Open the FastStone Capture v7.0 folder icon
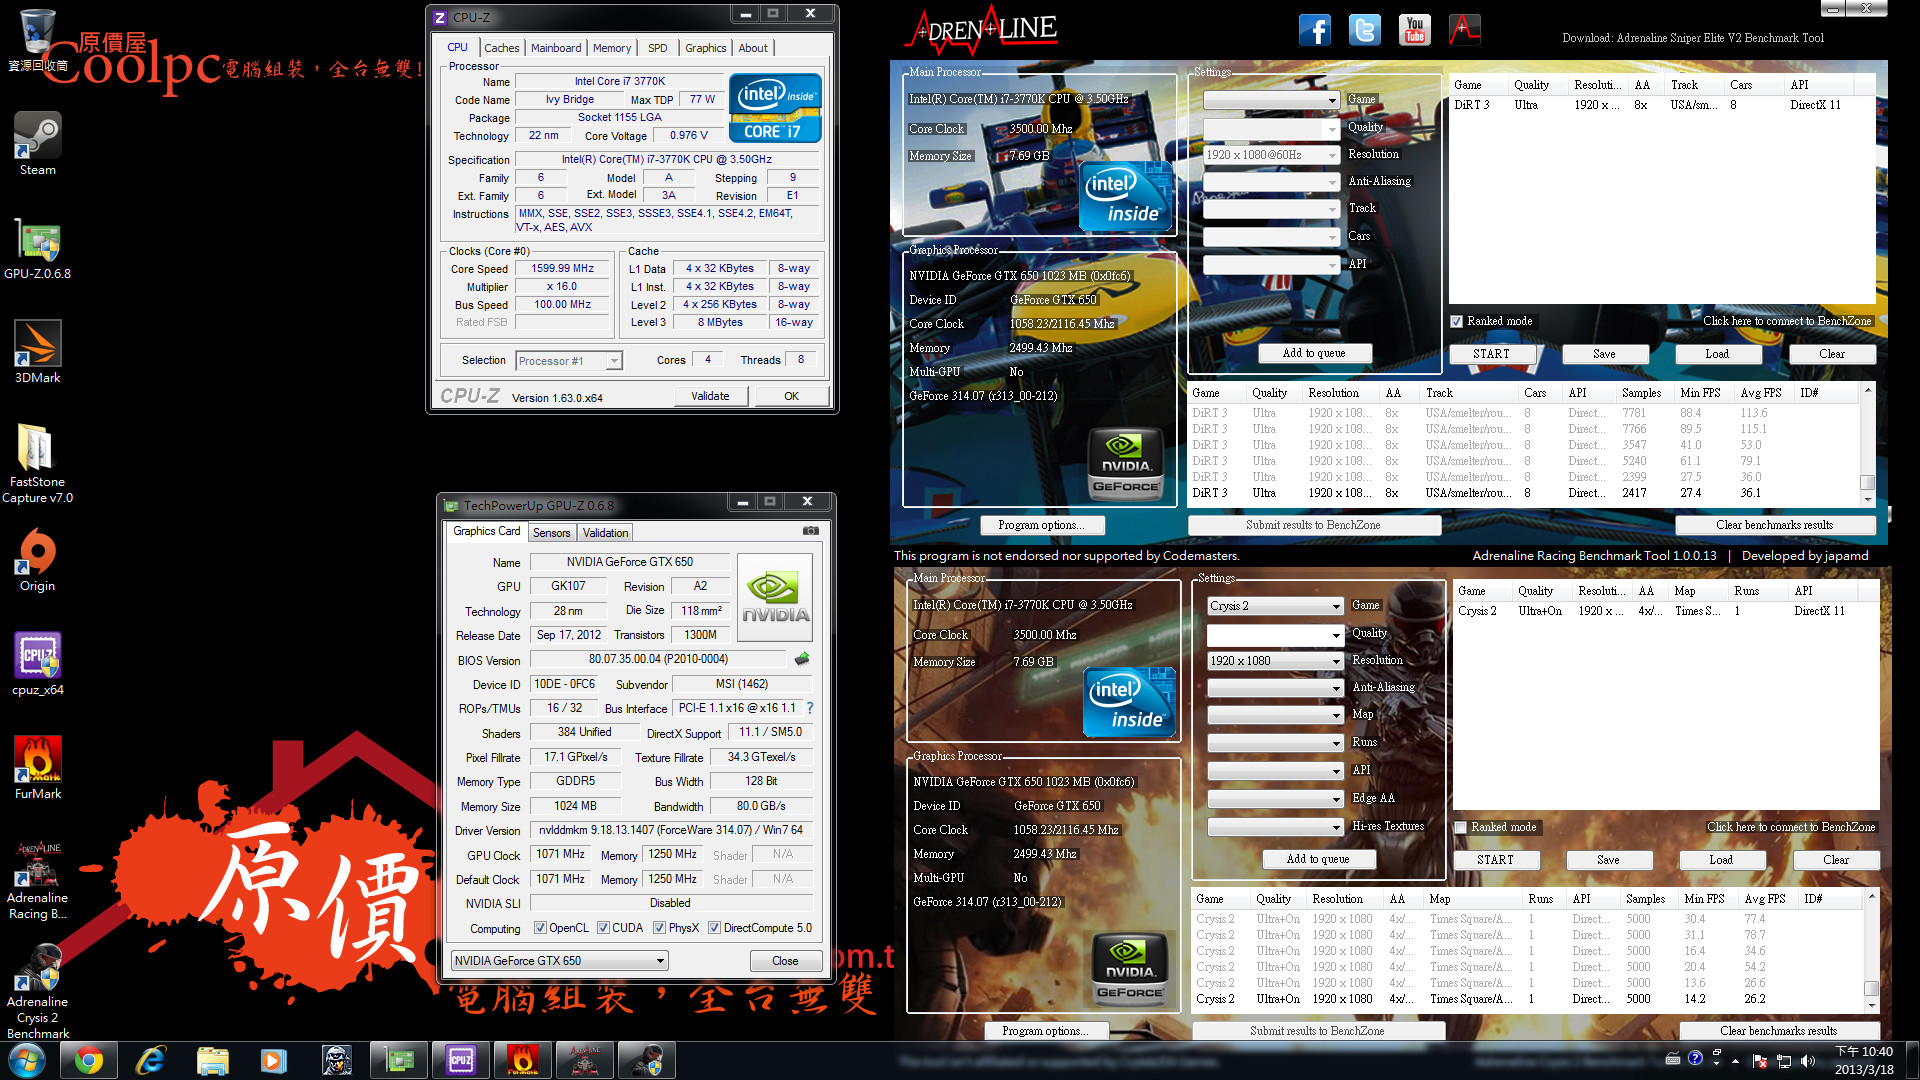The width and height of the screenshot is (1920, 1080). [x=38, y=462]
